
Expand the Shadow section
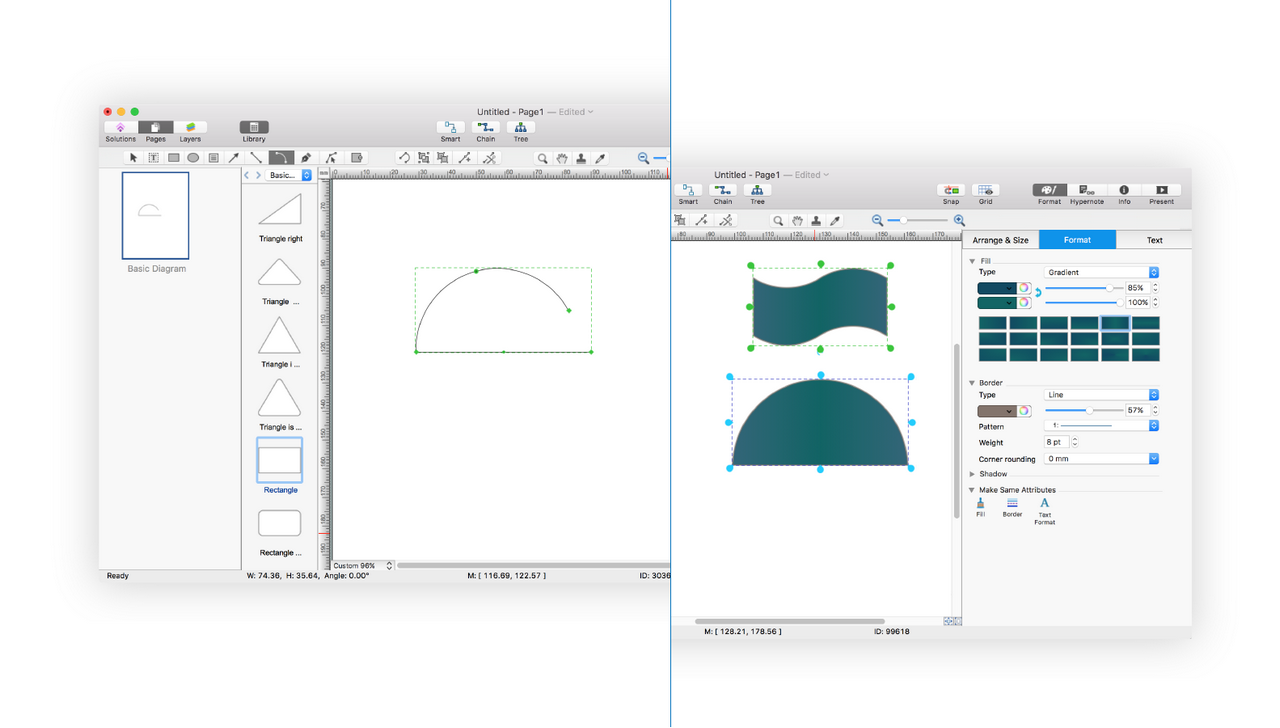[x=972, y=474]
